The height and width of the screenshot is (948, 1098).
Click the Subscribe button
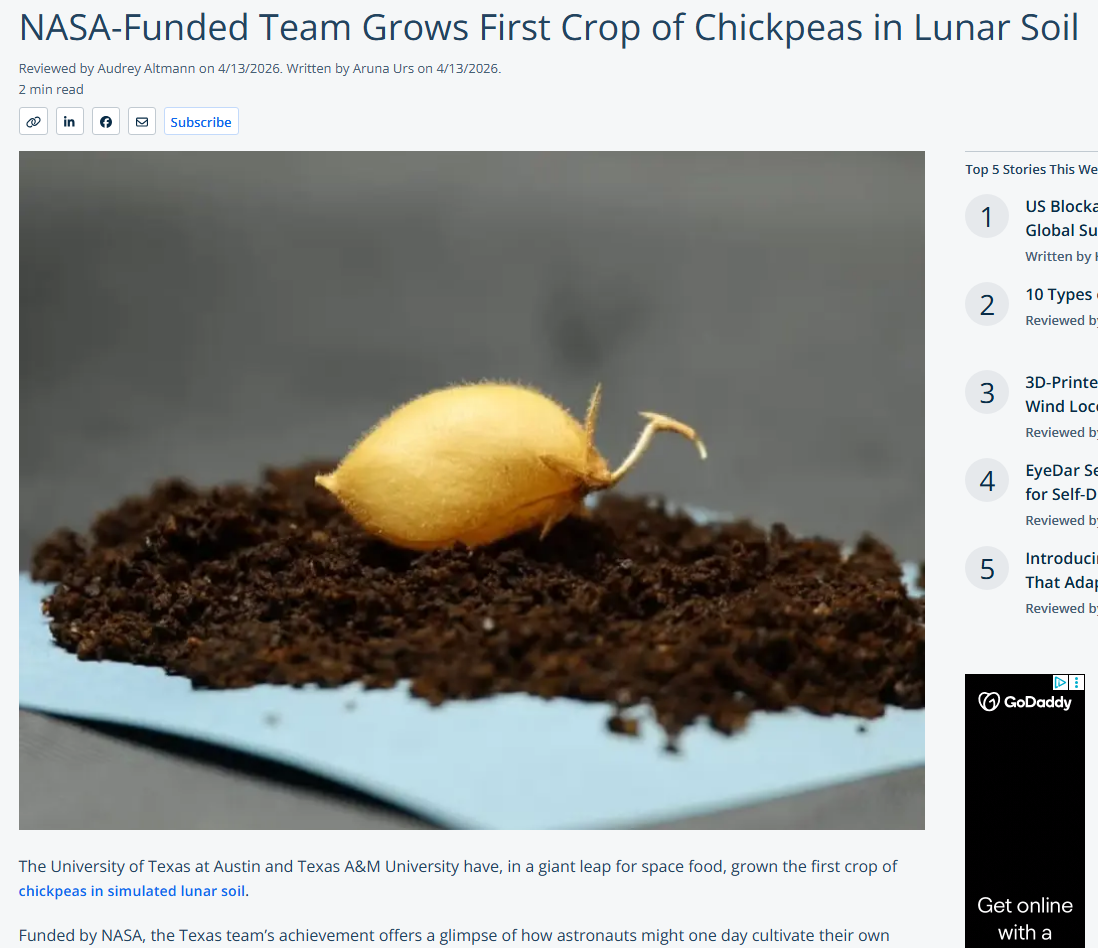point(201,121)
